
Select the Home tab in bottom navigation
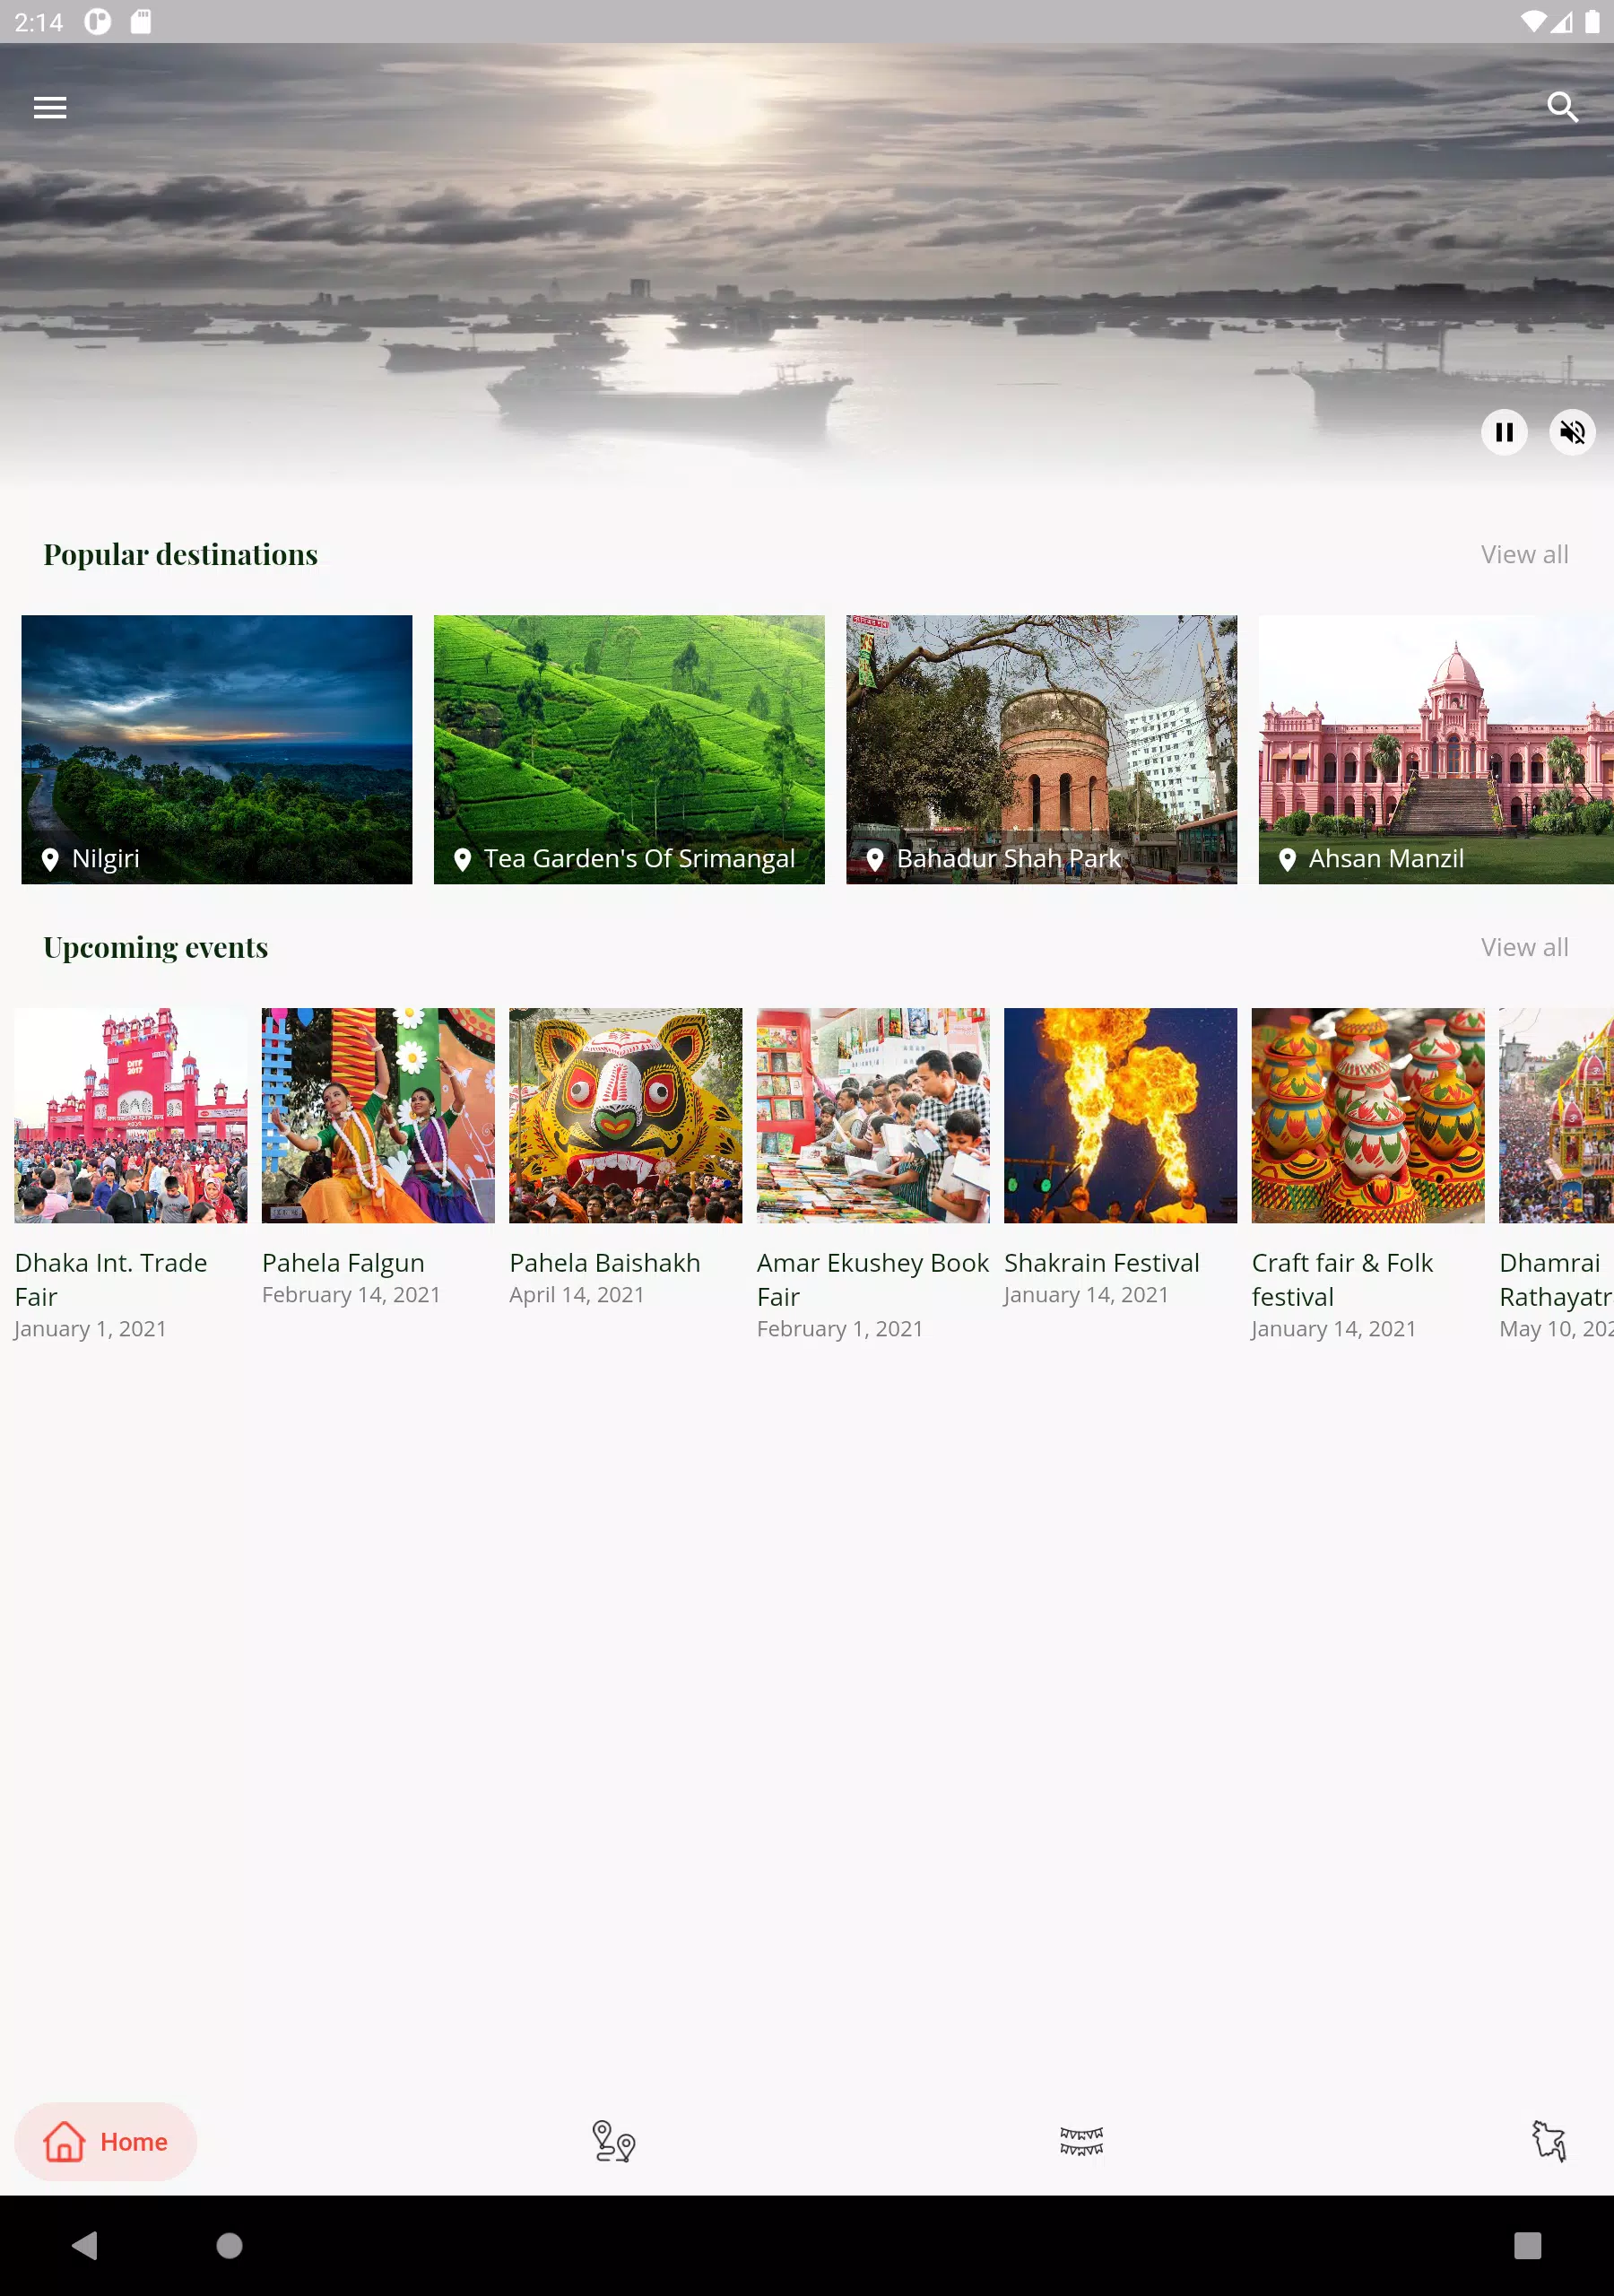(105, 2142)
